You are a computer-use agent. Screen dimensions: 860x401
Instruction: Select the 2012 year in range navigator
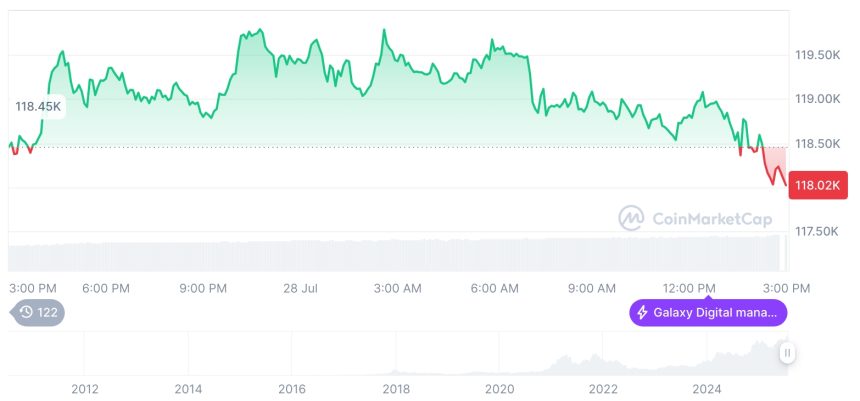tap(85, 388)
